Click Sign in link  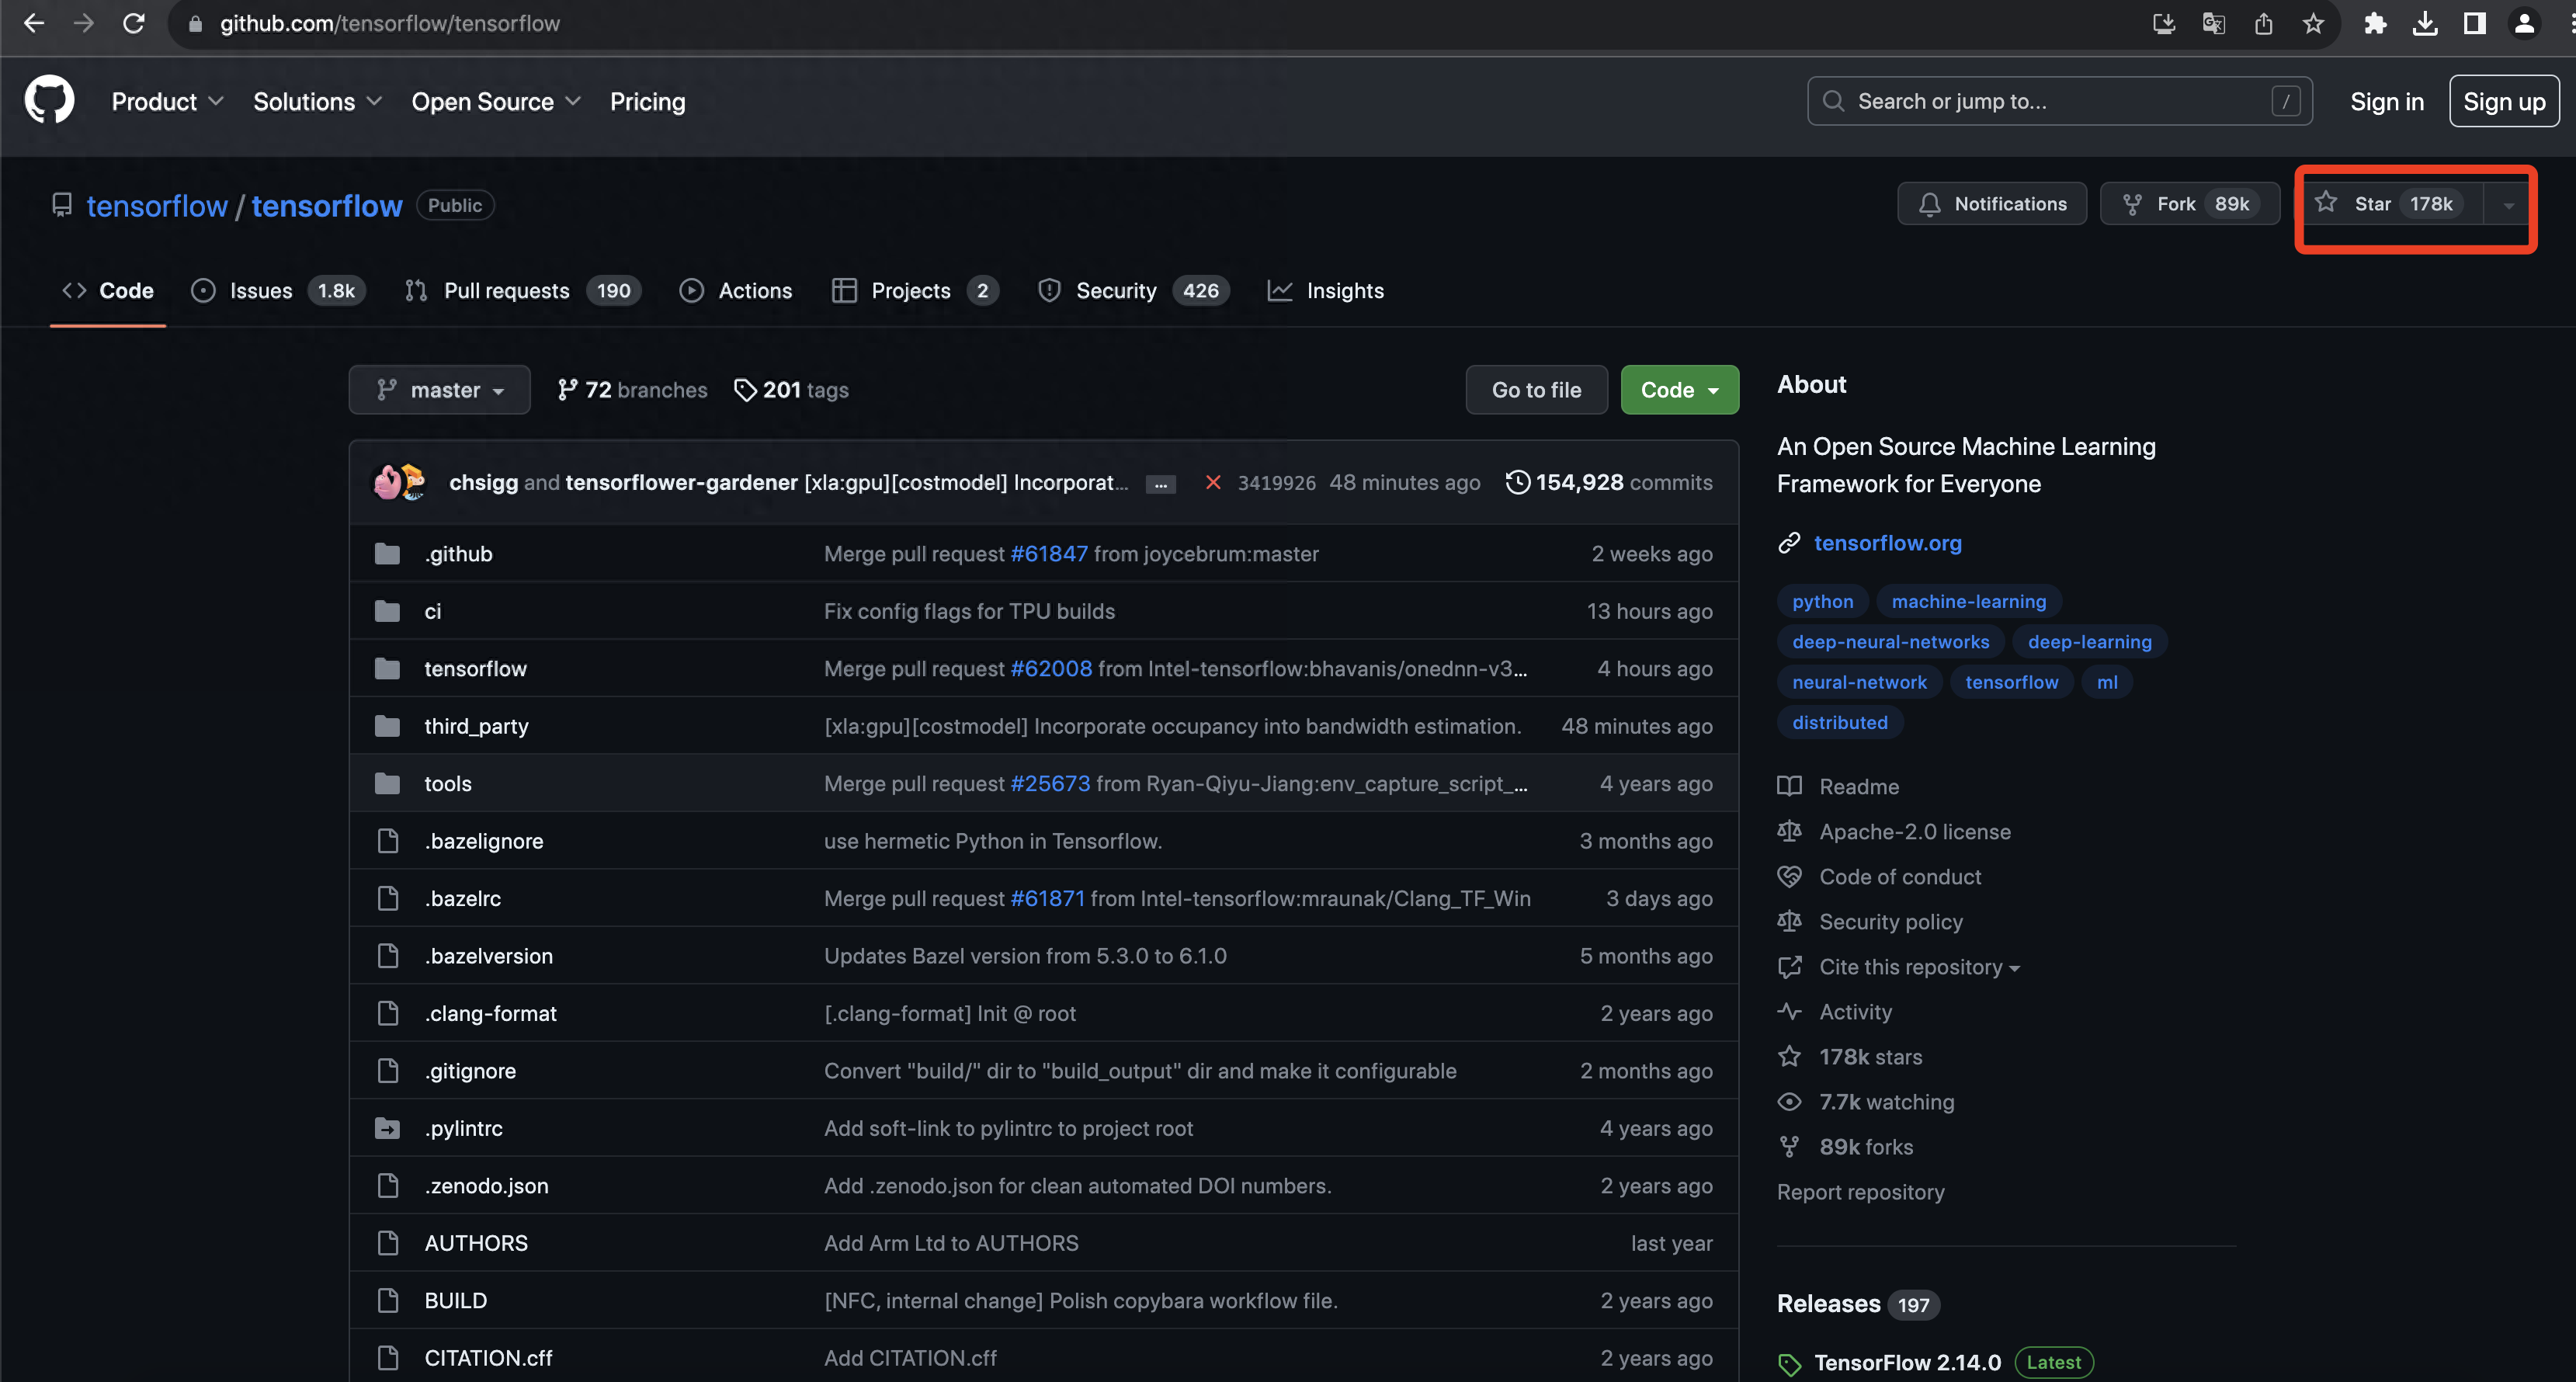pyautogui.click(x=2386, y=101)
